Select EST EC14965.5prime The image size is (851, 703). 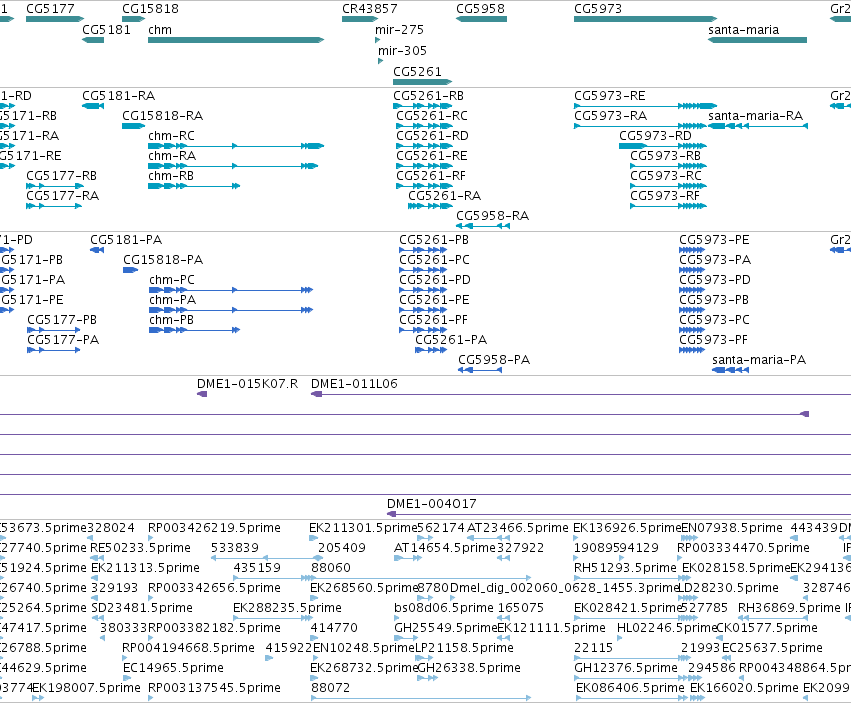tap(174, 668)
